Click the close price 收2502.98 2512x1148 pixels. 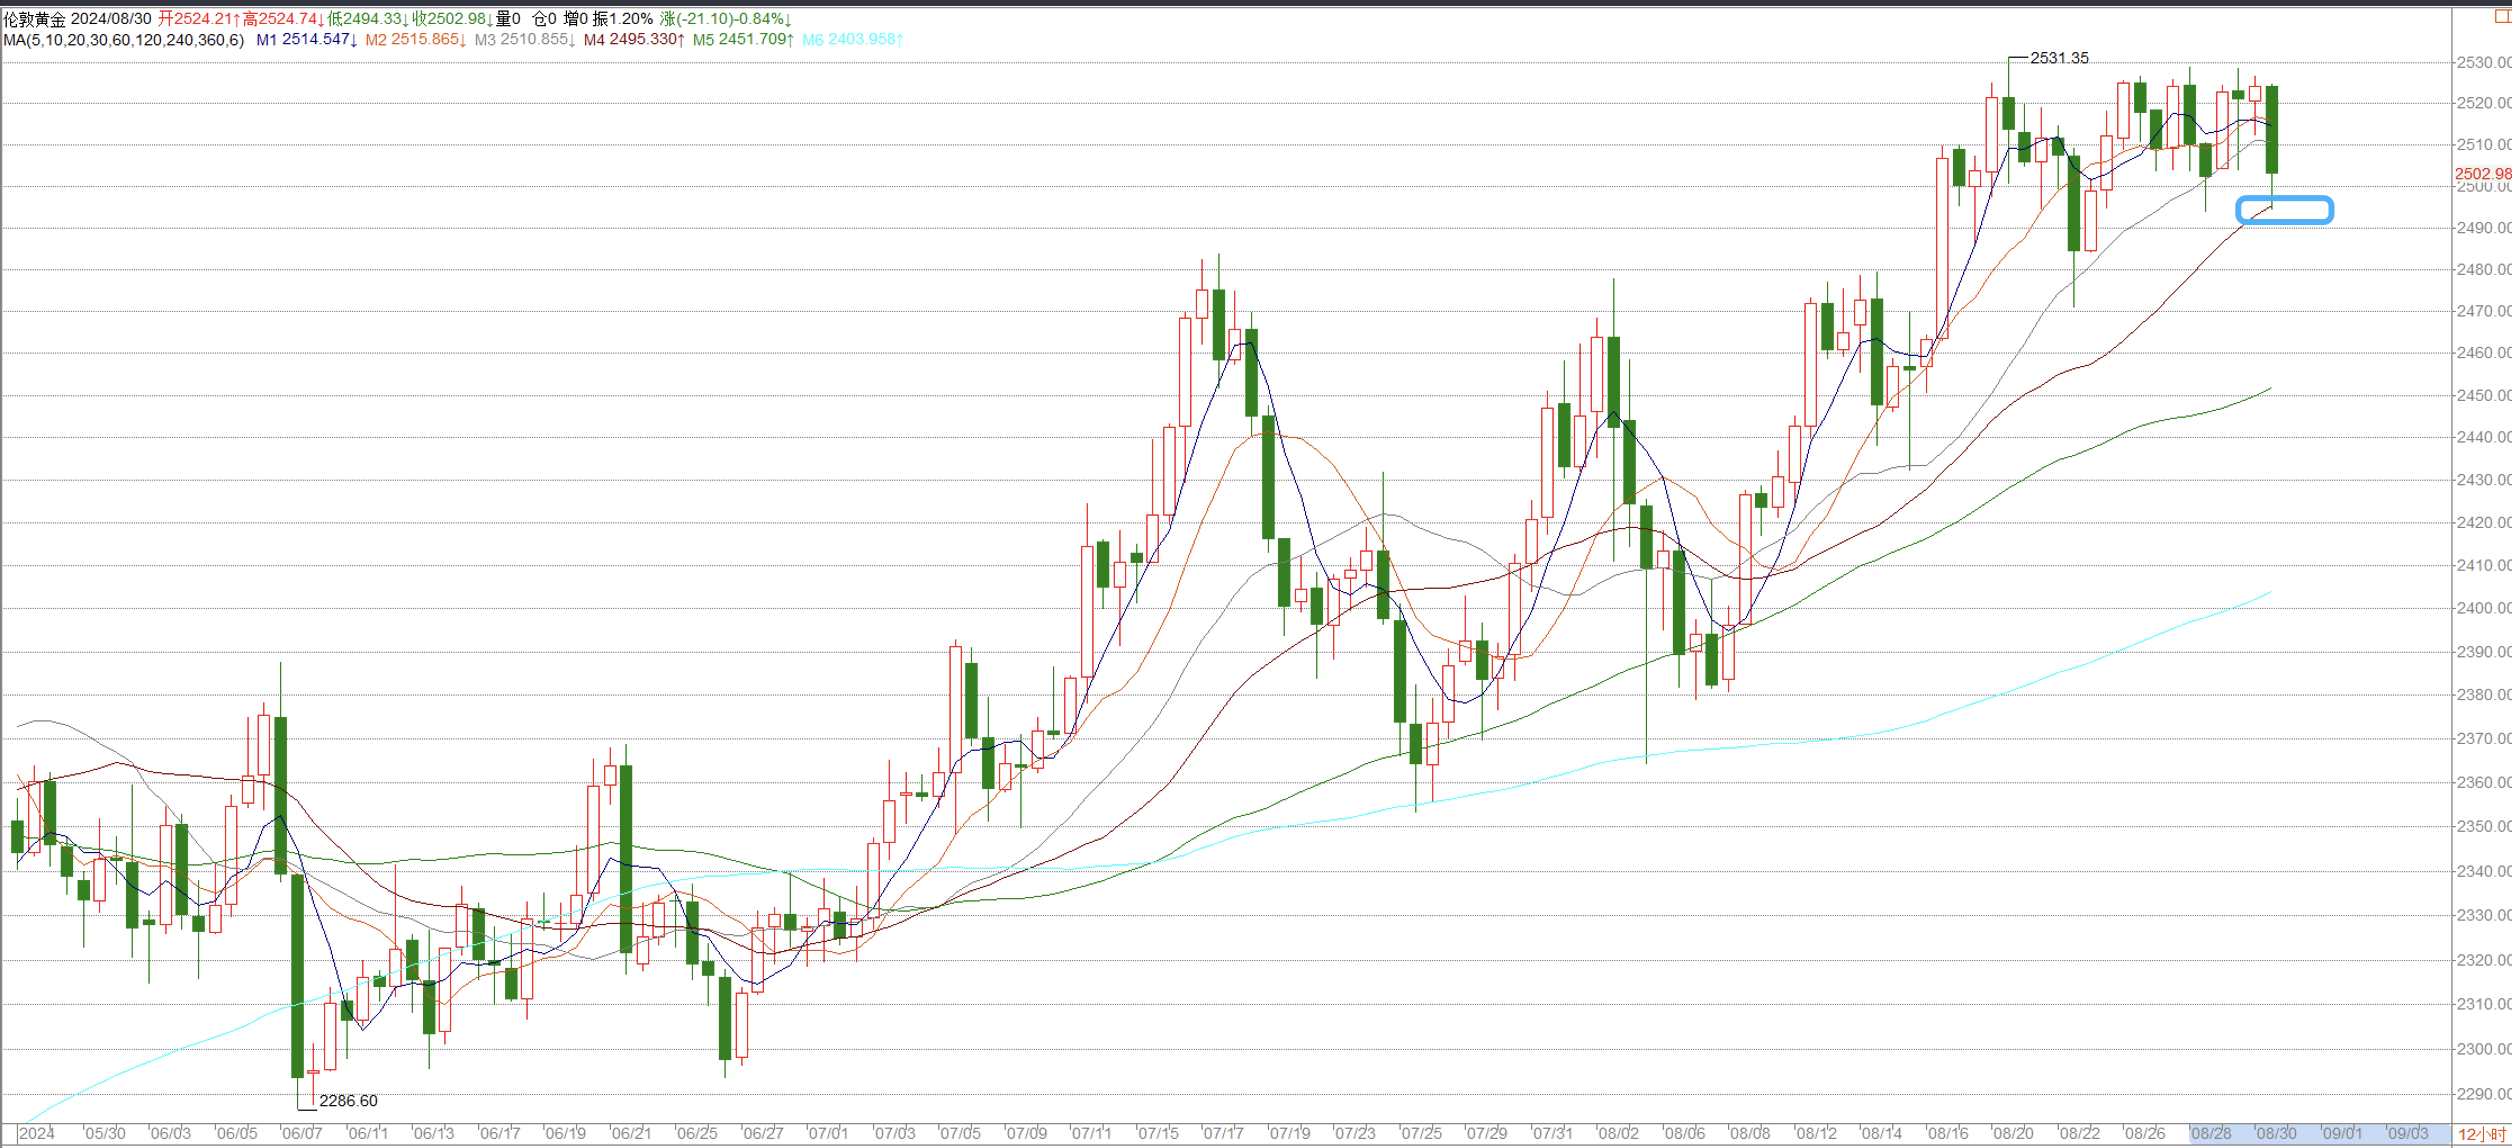pyautogui.click(x=452, y=19)
